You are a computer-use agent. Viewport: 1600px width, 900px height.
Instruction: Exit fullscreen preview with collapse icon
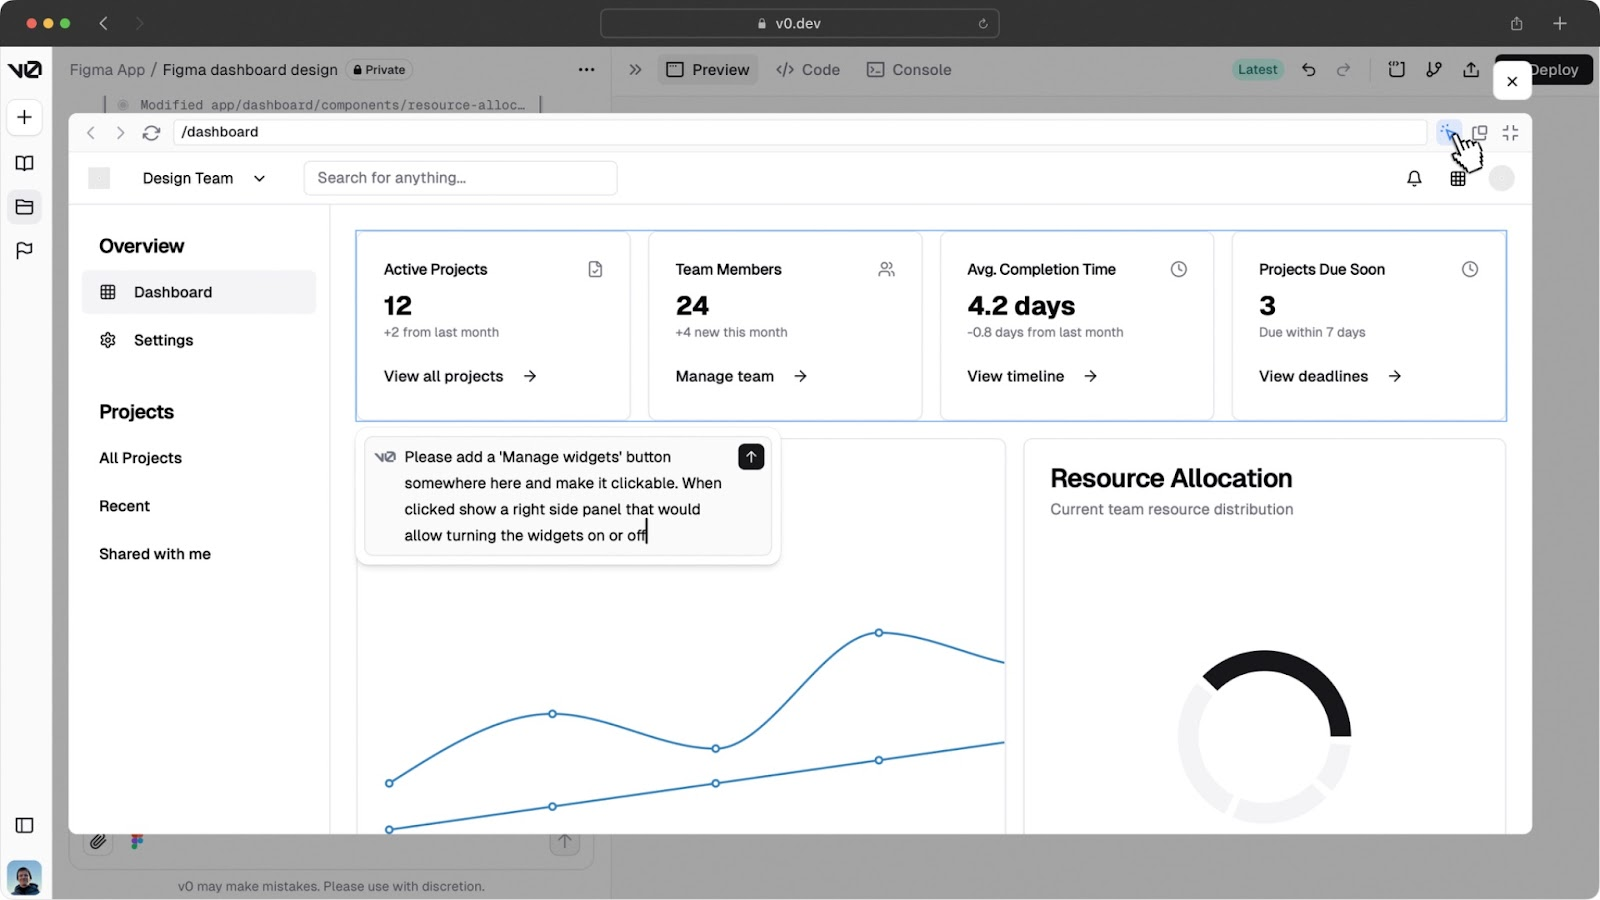(x=1510, y=132)
